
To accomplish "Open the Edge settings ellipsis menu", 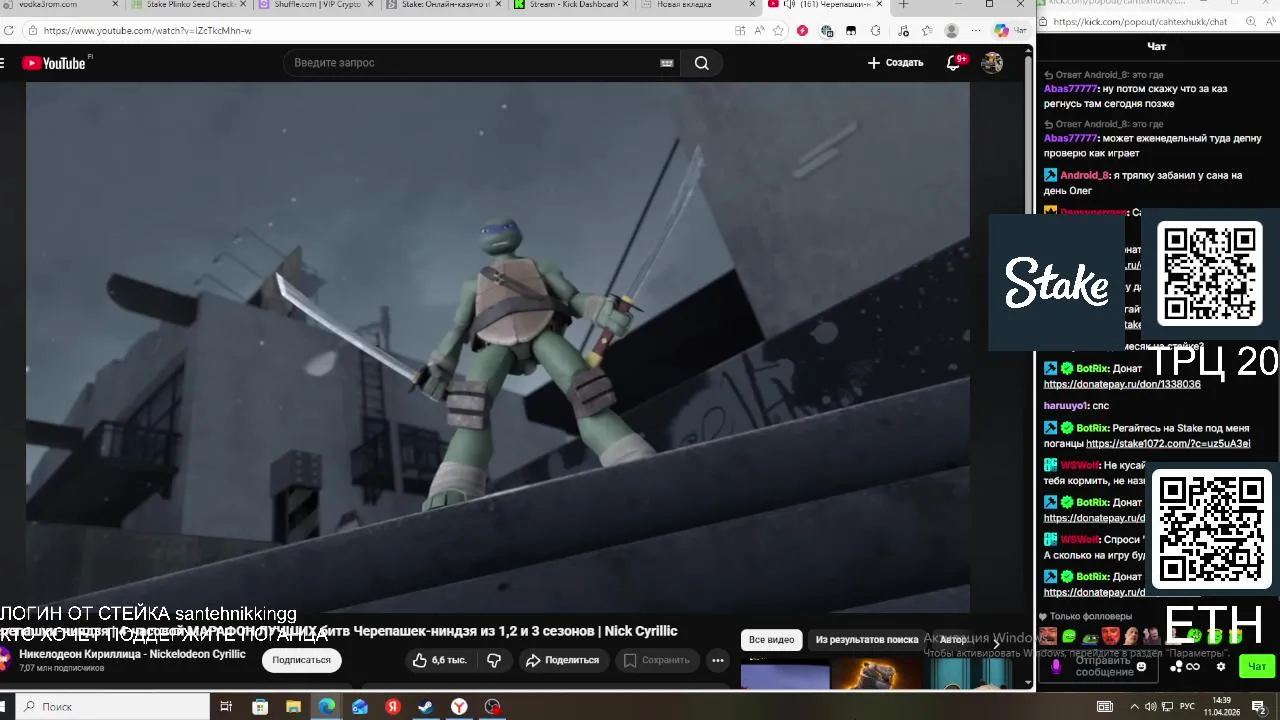I will tap(976, 31).
